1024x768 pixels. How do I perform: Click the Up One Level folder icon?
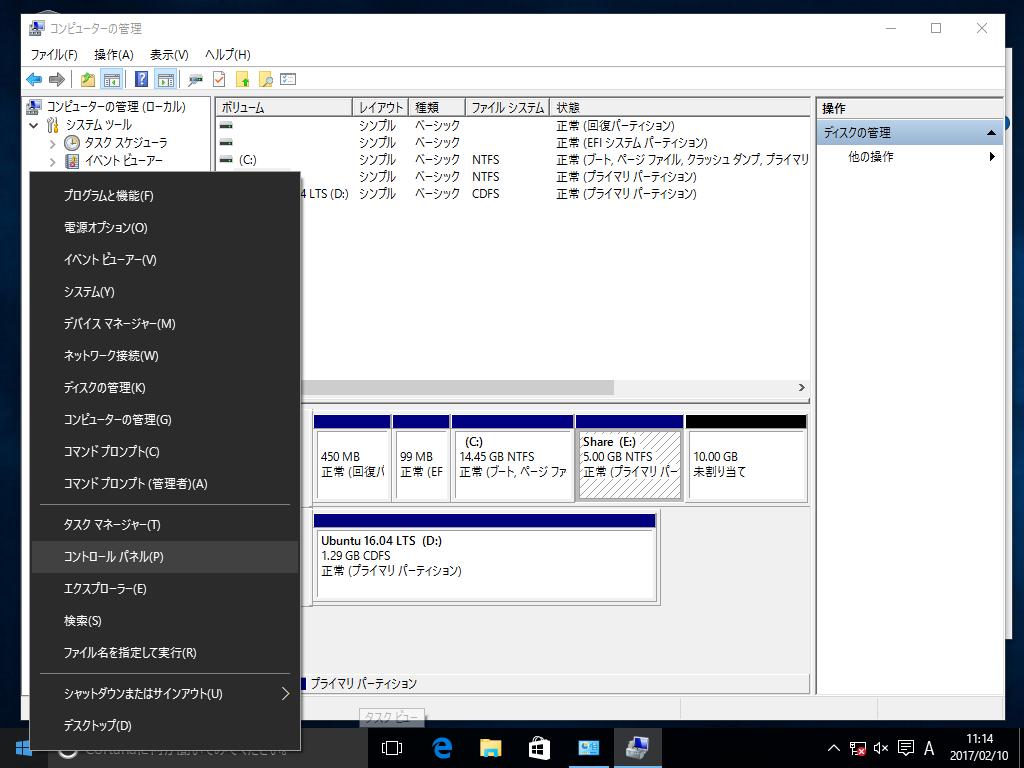(x=88, y=80)
